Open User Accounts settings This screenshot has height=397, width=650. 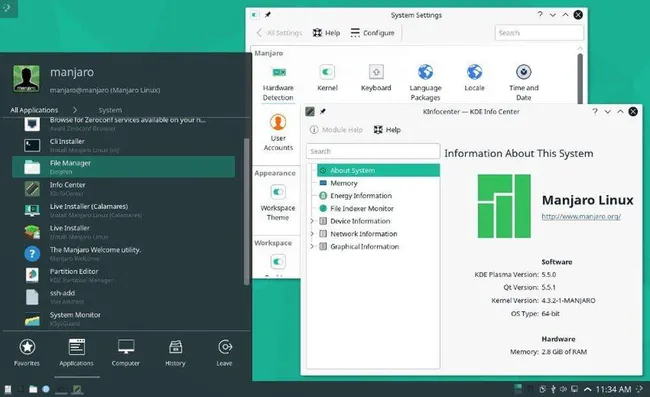pos(278,133)
